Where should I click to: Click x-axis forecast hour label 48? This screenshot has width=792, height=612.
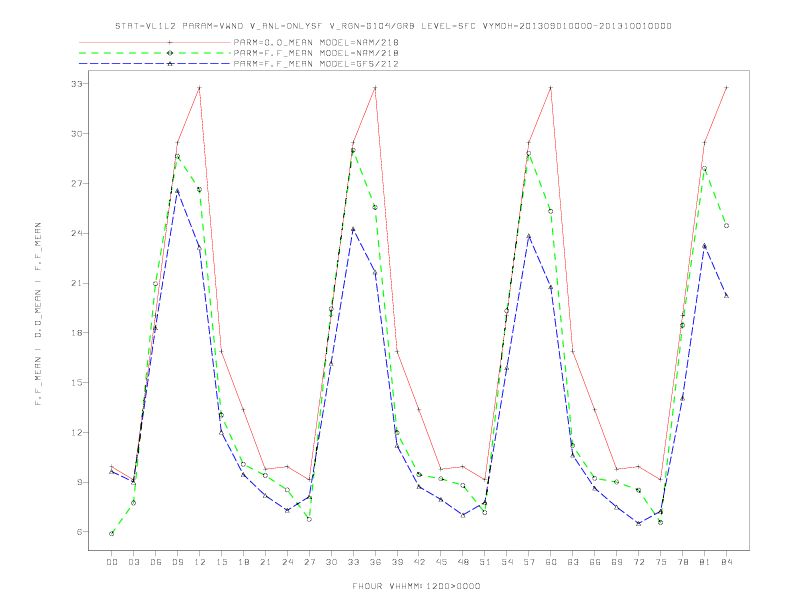tap(463, 562)
